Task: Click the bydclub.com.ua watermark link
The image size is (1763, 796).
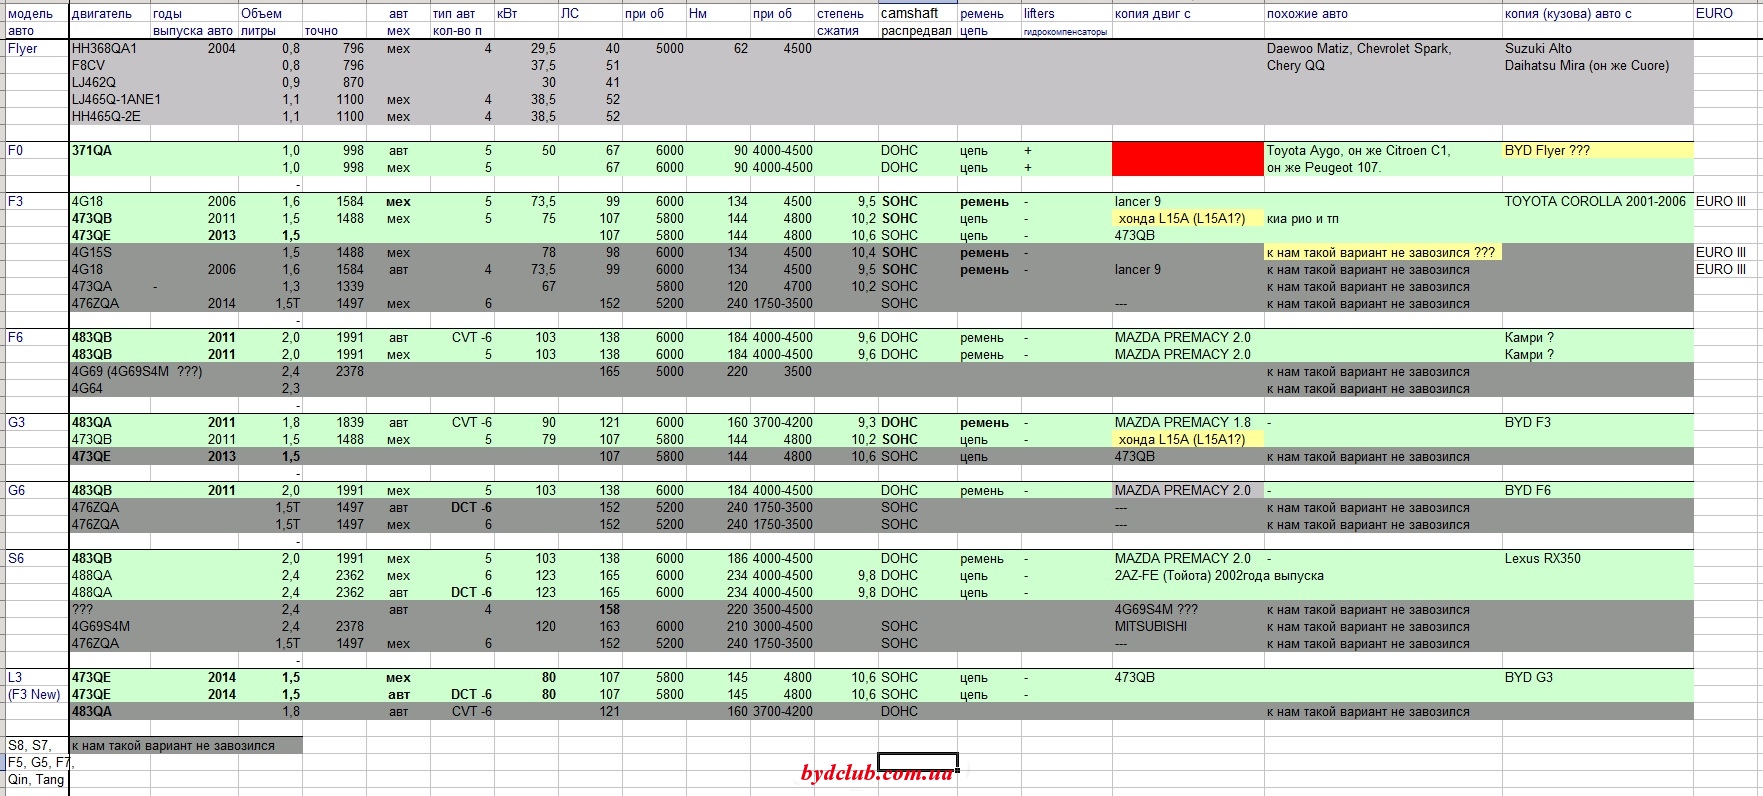Action: [876, 774]
